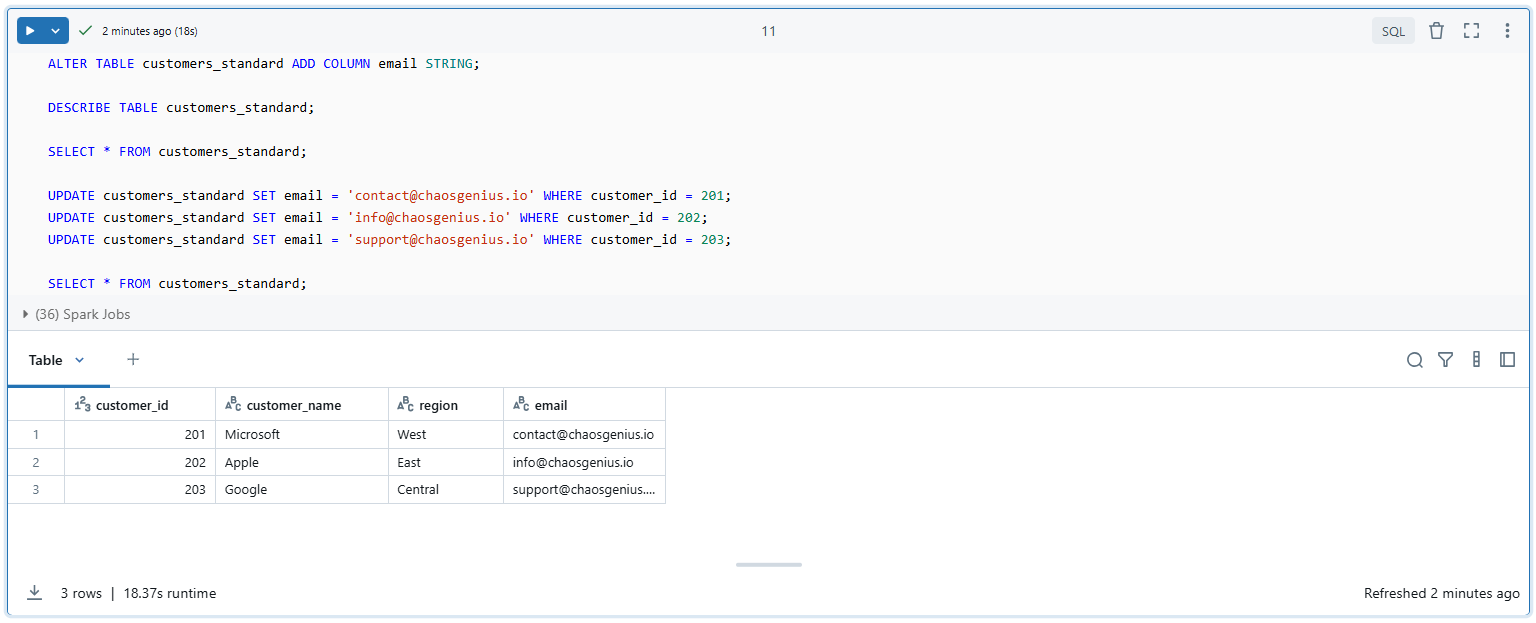
Task: Click row number 2 in results table
Action: click(x=36, y=461)
